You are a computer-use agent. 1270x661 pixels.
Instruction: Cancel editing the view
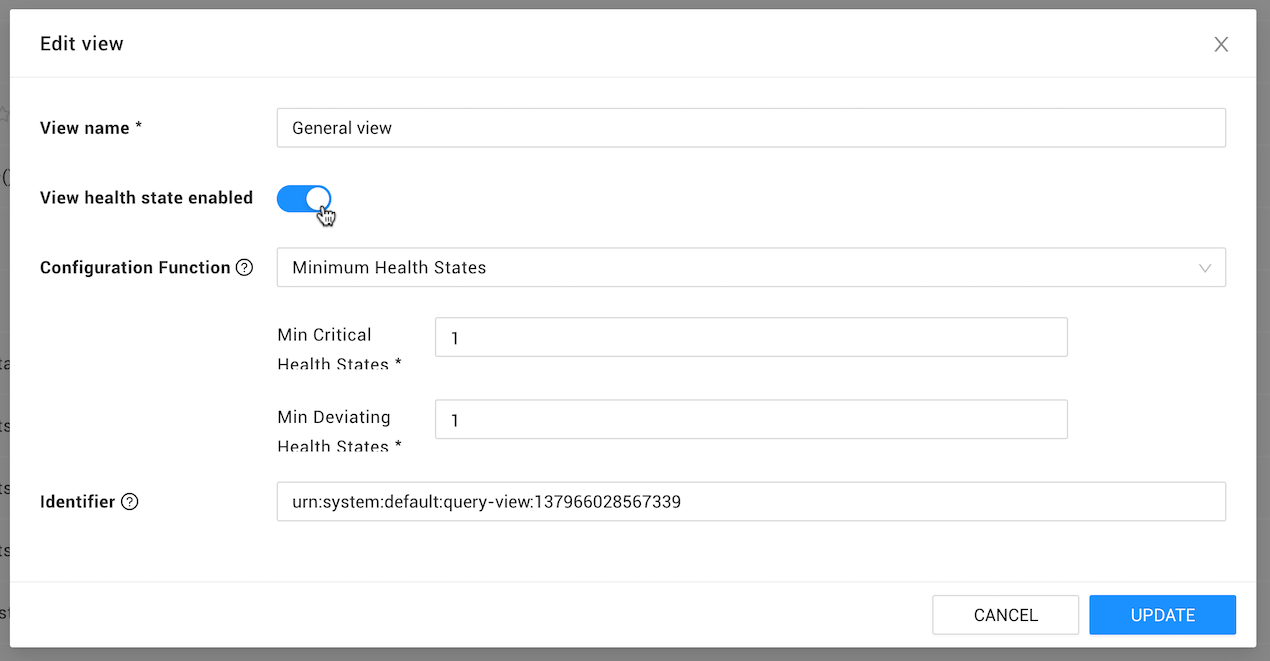click(x=1005, y=615)
